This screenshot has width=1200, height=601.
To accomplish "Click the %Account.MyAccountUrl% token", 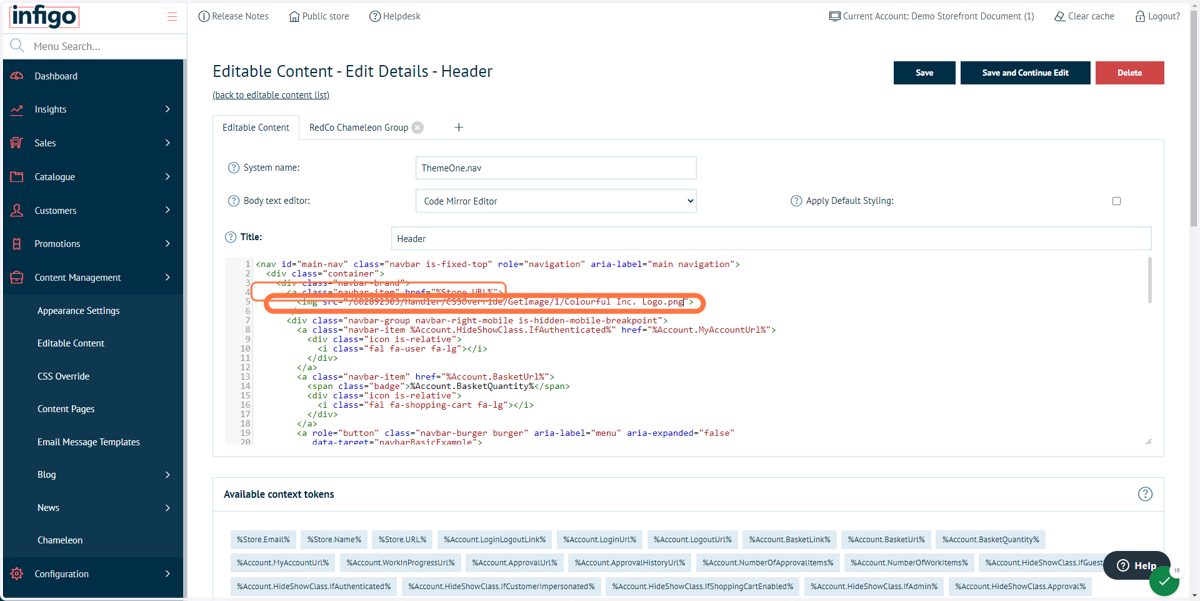I will (x=283, y=563).
